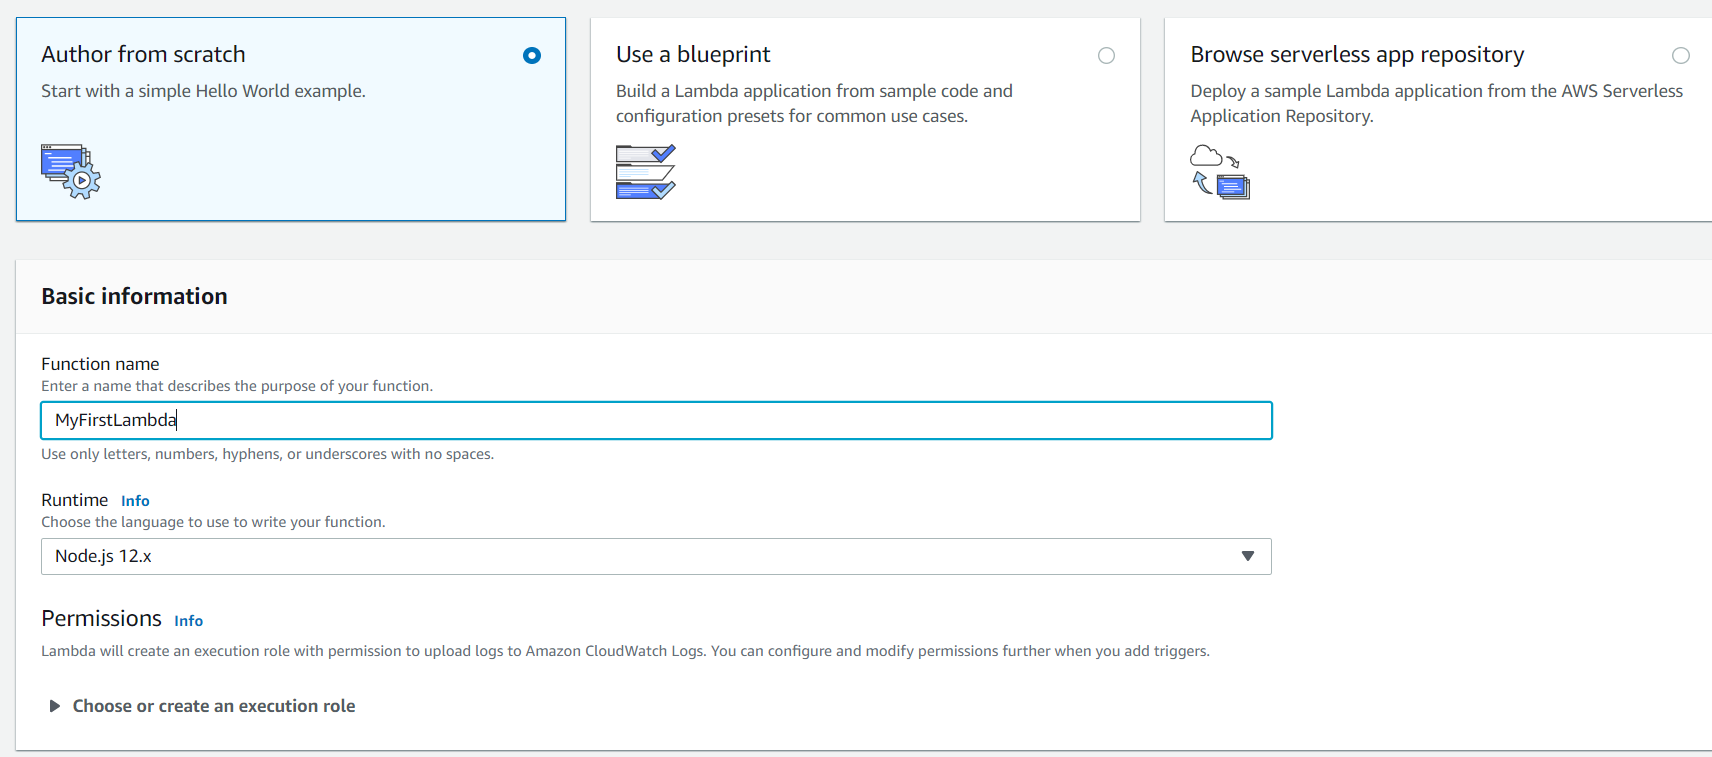The image size is (1712, 757).
Task: Click the execution role disclosure triangle
Action: (55, 706)
